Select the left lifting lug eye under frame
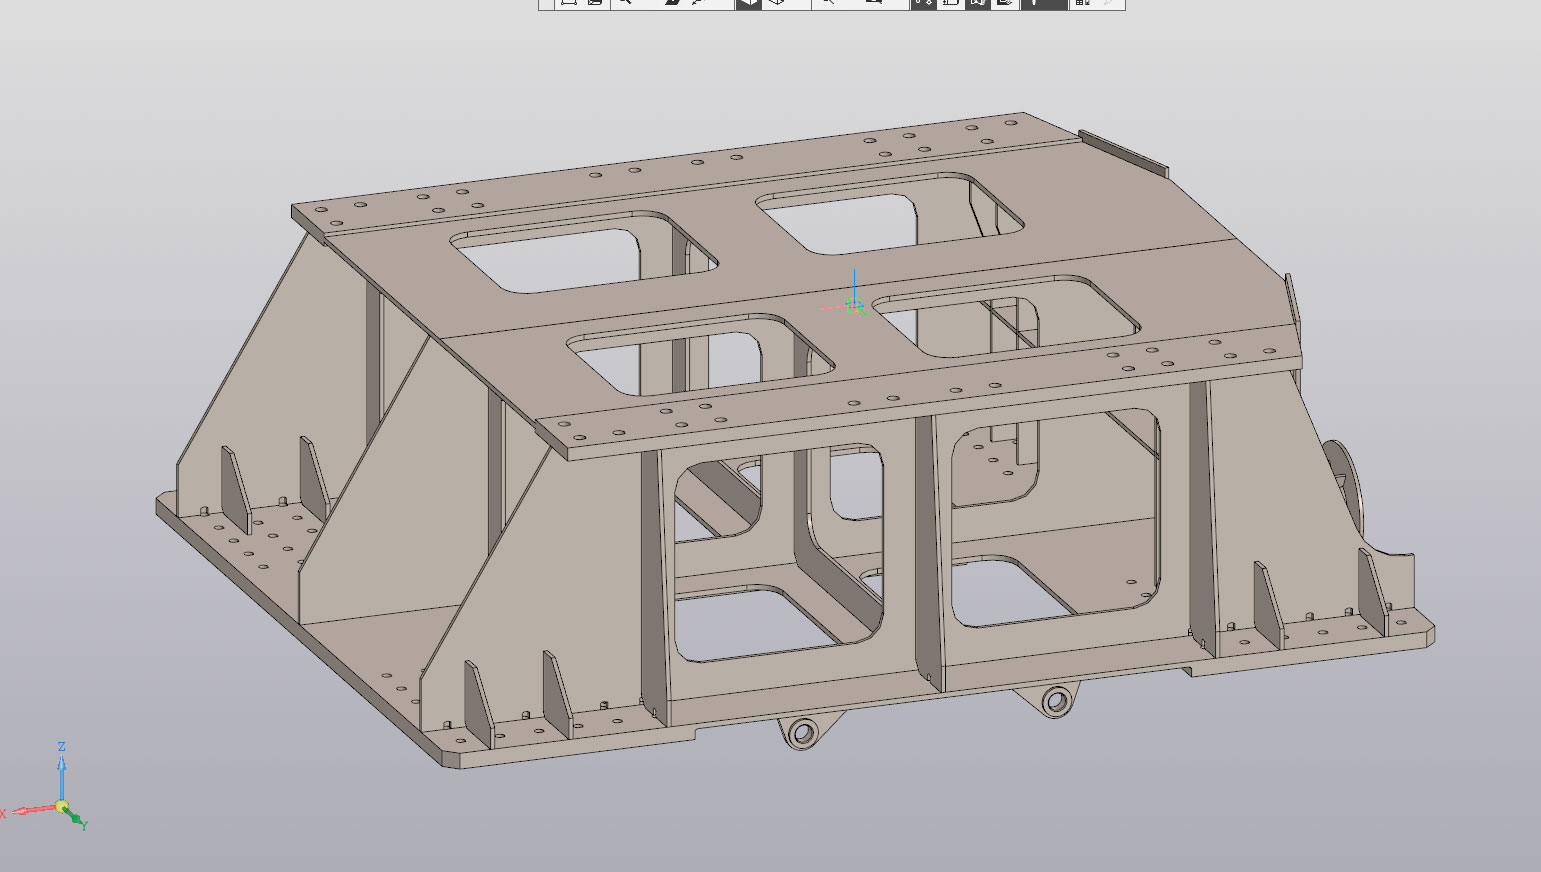The image size is (1541, 872). click(x=802, y=734)
